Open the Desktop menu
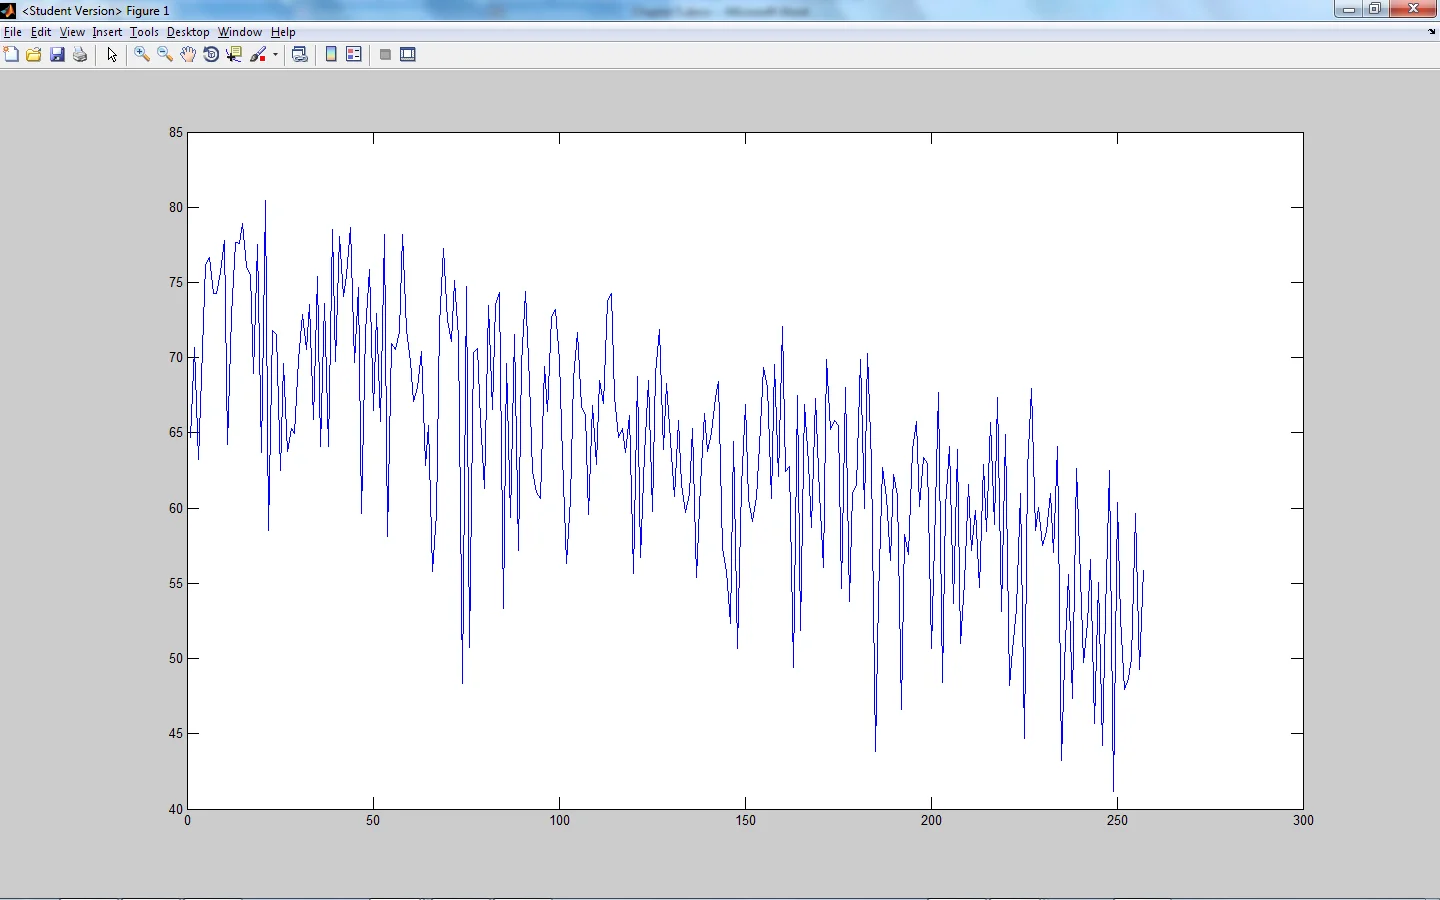 (x=188, y=32)
